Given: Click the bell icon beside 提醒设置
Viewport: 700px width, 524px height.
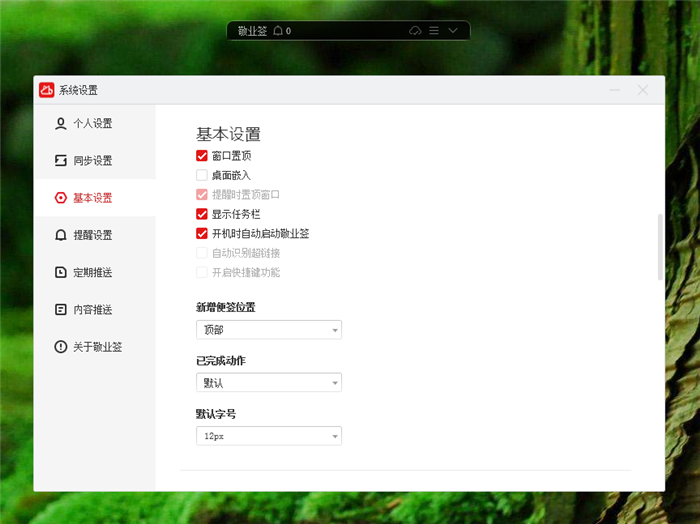Looking at the screenshot, I should click(61, 235).
